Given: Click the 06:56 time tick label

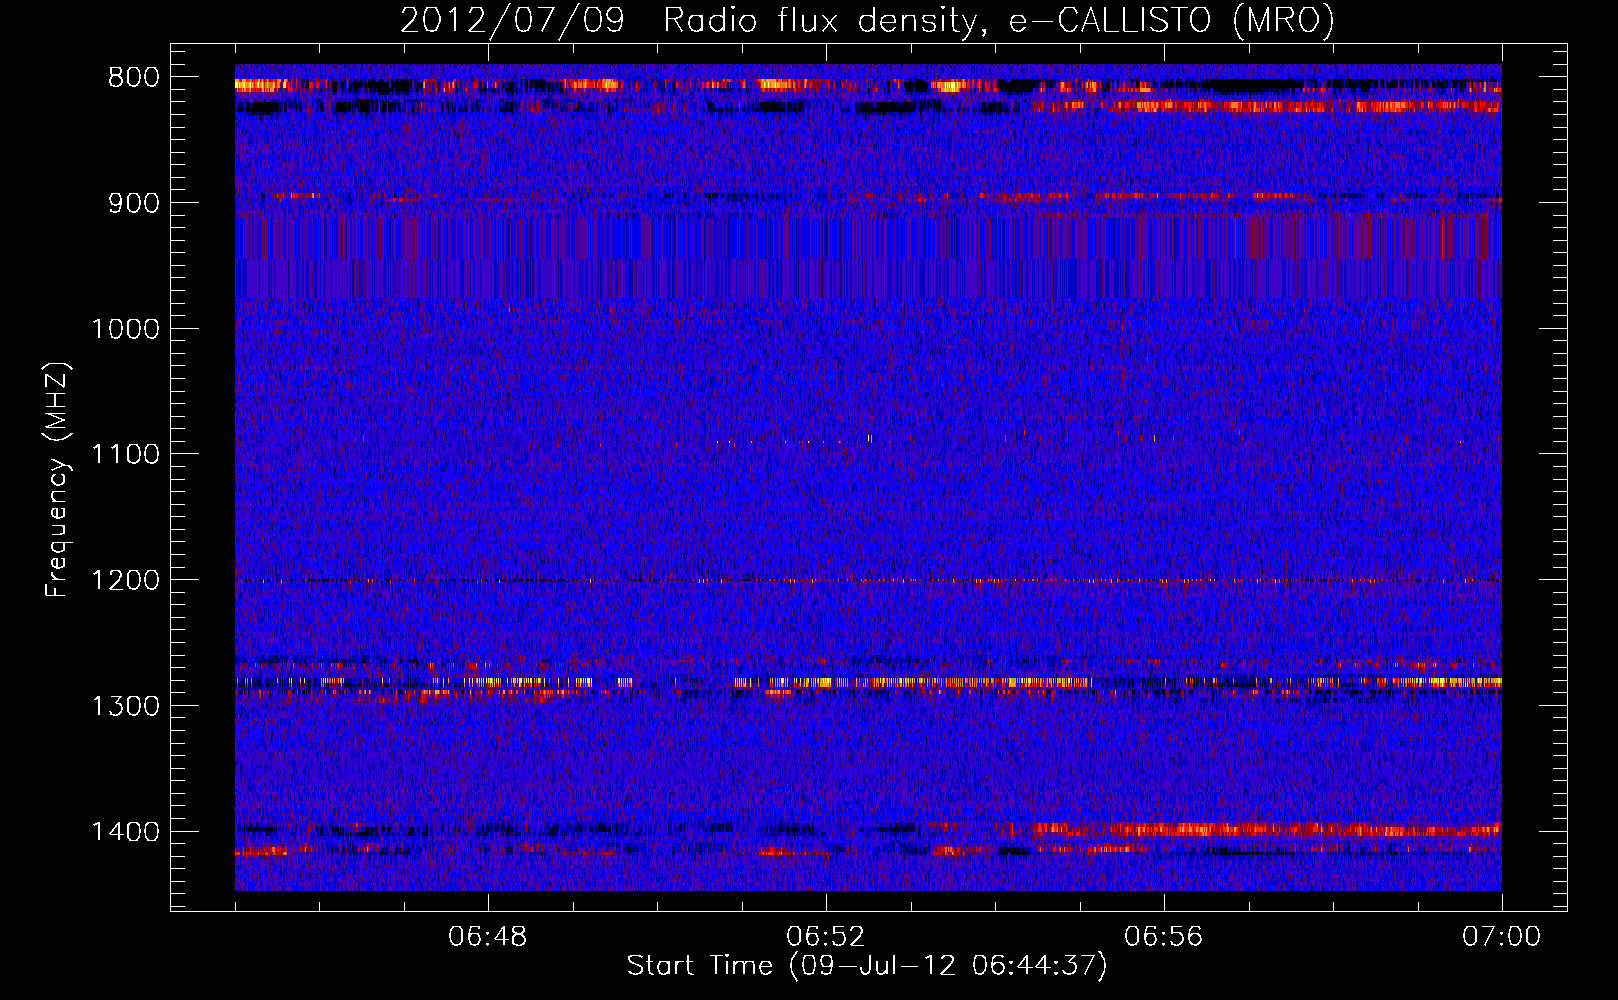Looking at the screenshot, I should point(1164,937).
